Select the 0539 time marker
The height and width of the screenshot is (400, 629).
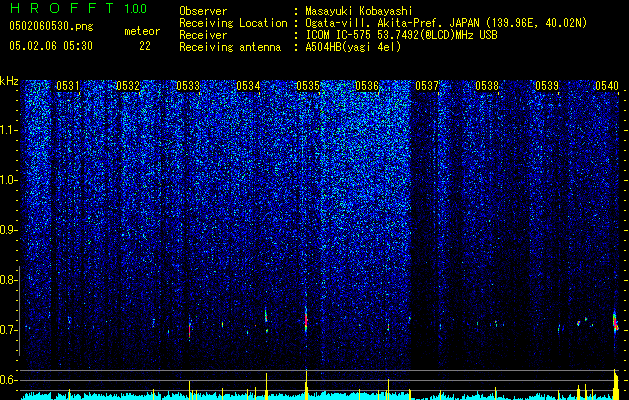coord(547,86)
